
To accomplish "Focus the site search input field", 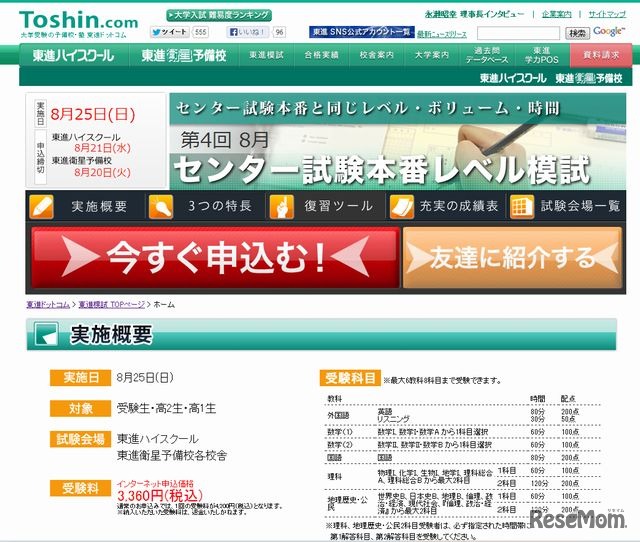I will coord(518,33).
